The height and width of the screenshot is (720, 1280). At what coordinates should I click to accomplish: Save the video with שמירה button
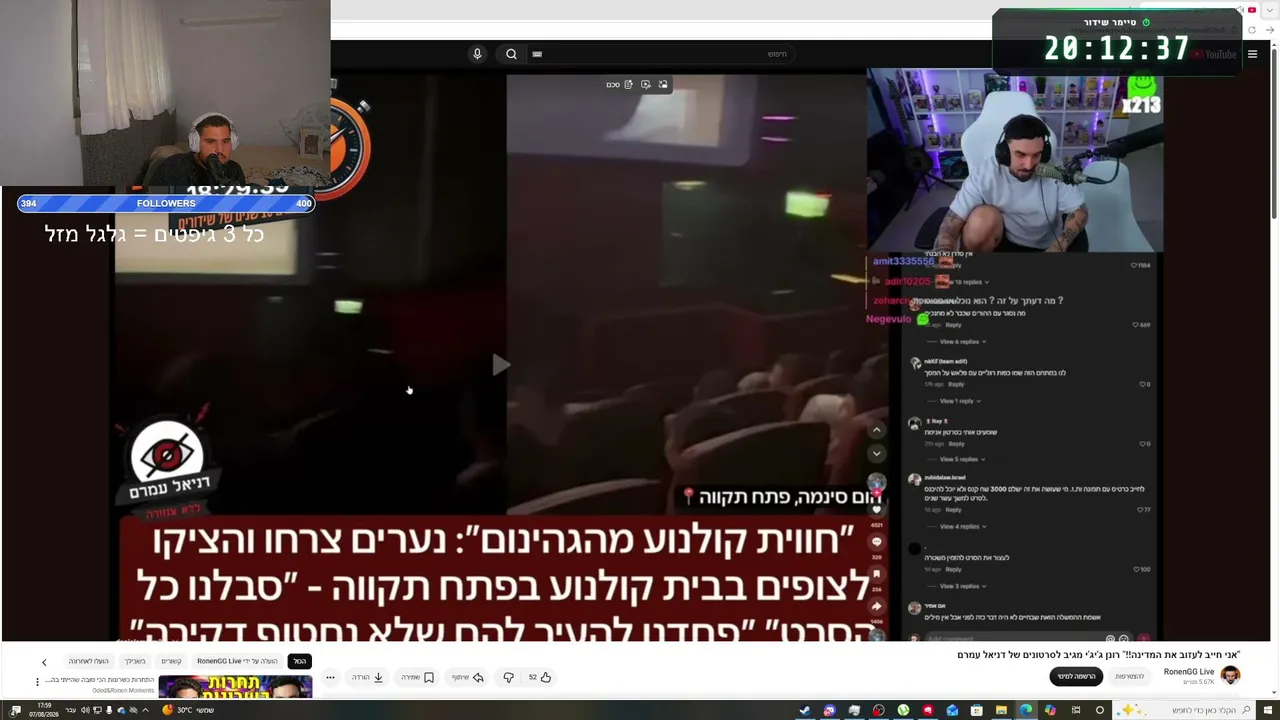coord(418,677)
